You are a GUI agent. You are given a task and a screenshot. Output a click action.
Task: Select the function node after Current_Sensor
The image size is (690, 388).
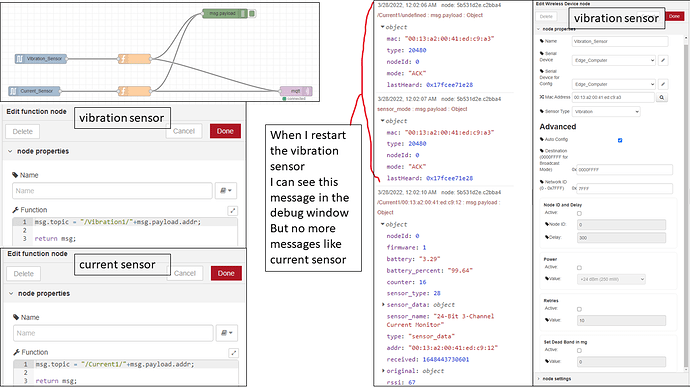coord(134,91)
